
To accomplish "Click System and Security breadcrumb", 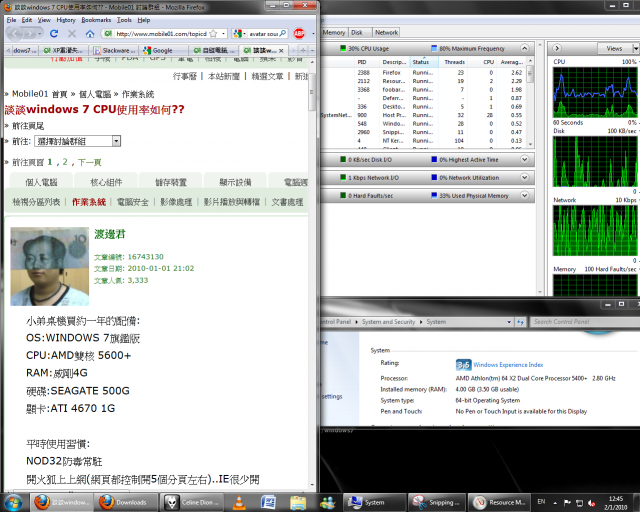I will 388,322.
